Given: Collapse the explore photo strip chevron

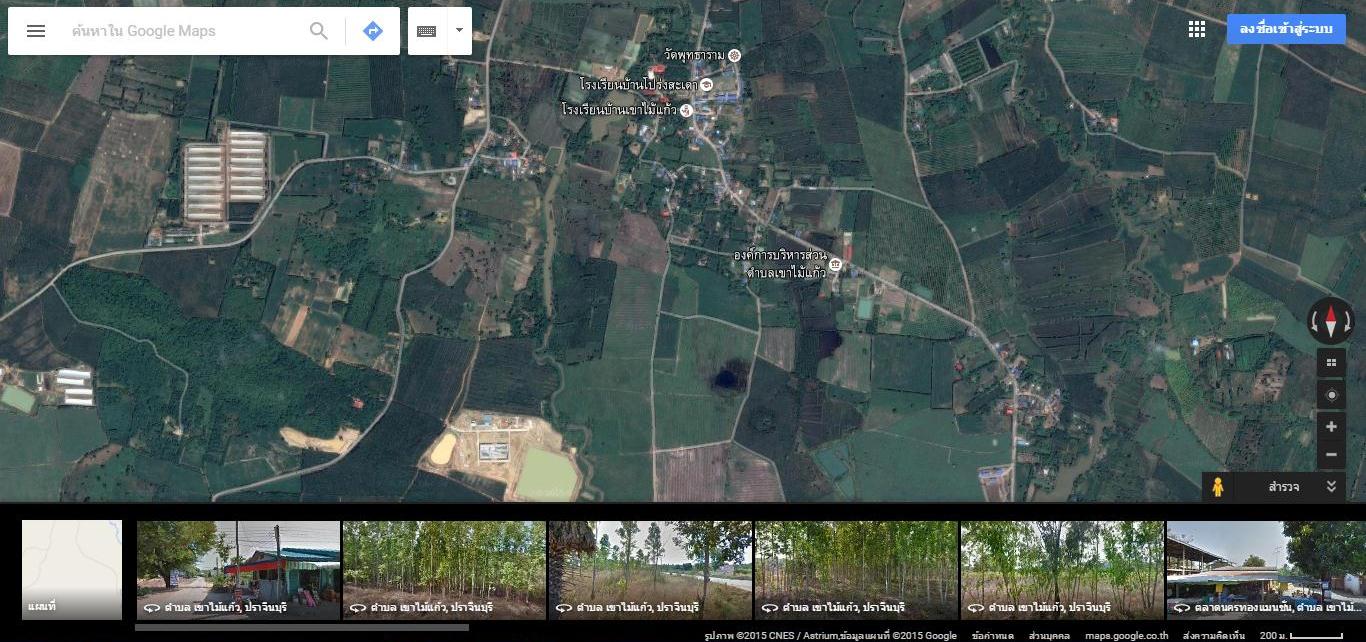Looking at the screenshot, I should (1331, 487).
